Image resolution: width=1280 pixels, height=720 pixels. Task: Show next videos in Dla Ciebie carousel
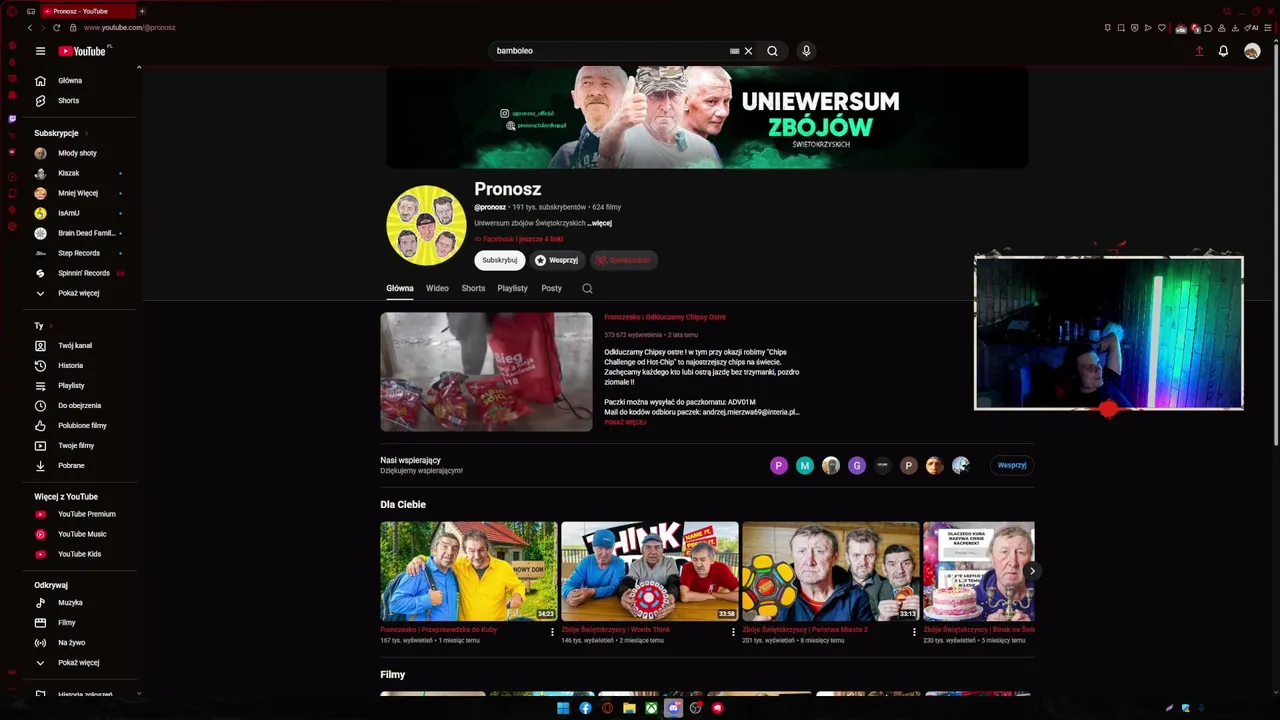pos(1032,571)
